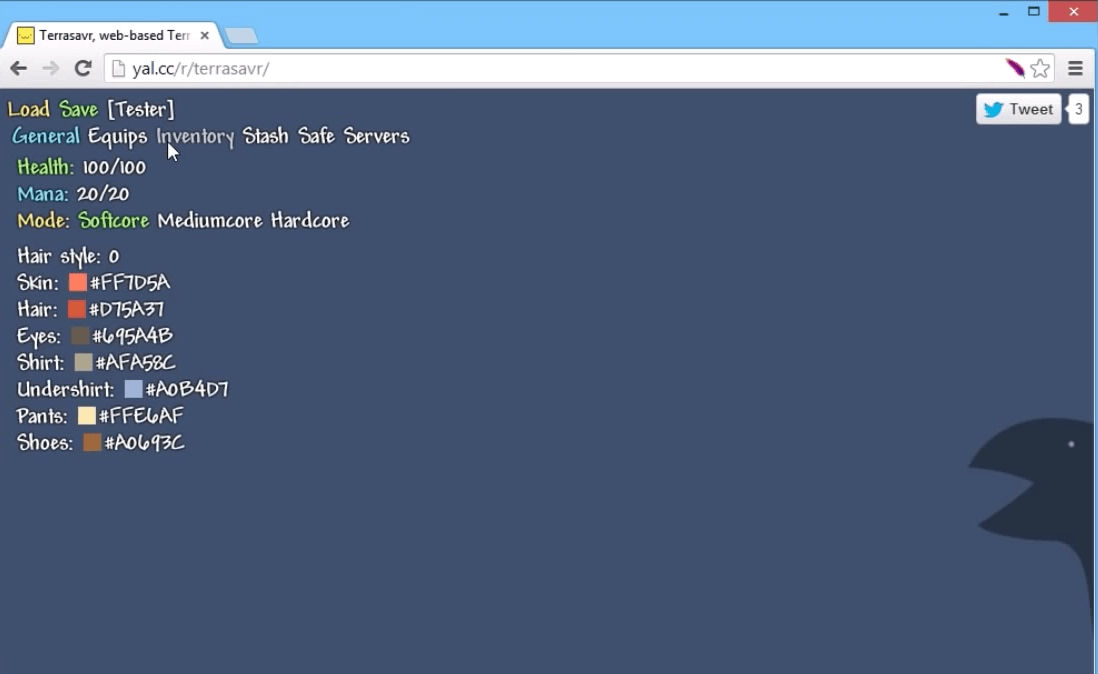
Task: Click the [Tester] player name
Action: 141,109
